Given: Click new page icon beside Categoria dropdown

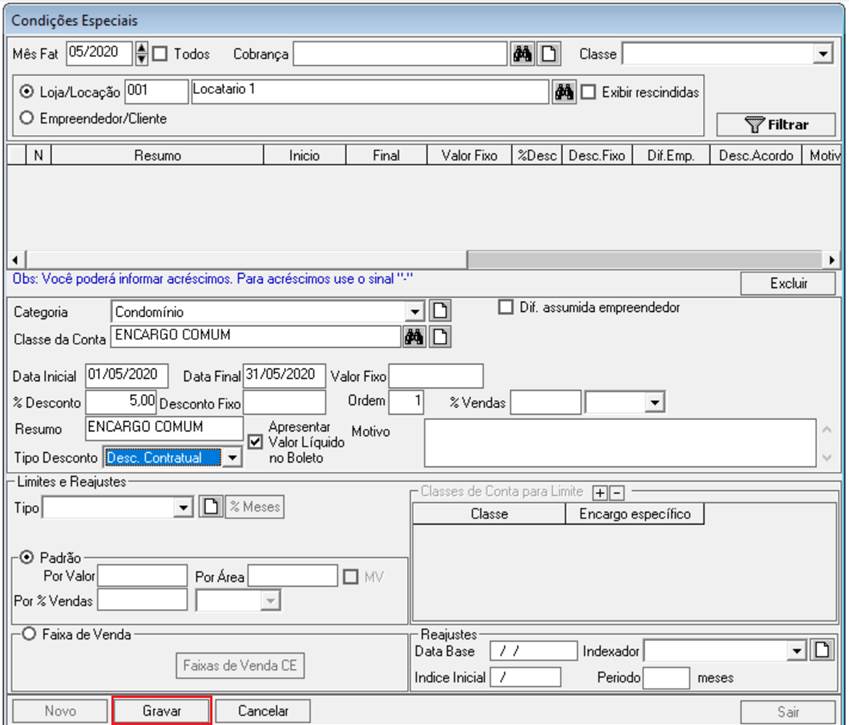Looking at the screenshot, I should click(x=440, y=311).
